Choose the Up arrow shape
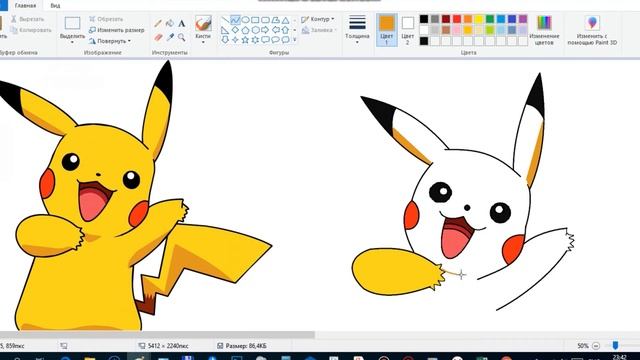Image resolution: width=640 pixels, height=360 pixels. click(286, 30)
